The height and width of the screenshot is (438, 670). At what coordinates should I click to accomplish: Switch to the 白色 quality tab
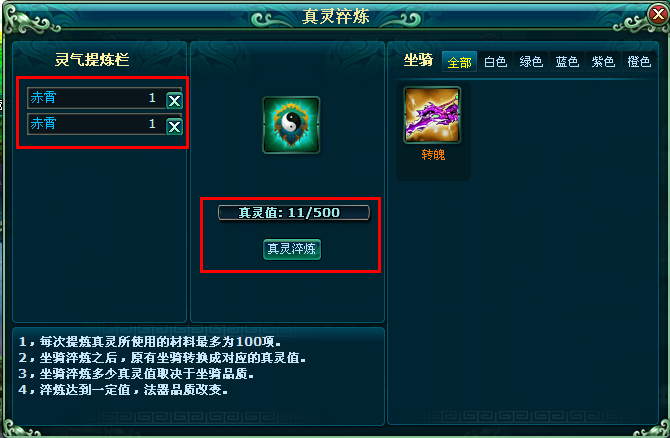click(x=495, y=62)
